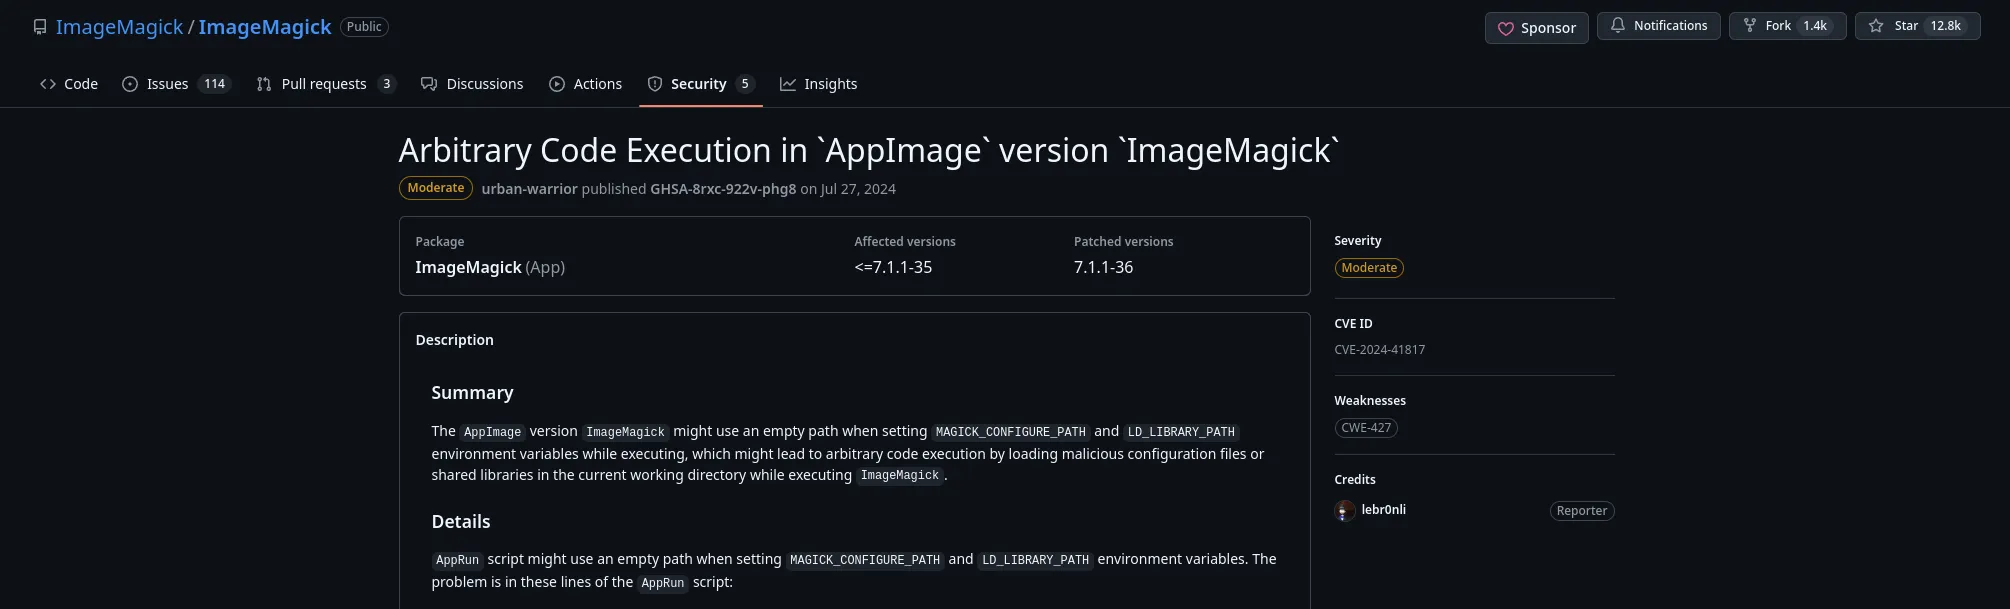Click the Security shield icon
Viewport: 2010px width, 609px height.
click(655, 84)
